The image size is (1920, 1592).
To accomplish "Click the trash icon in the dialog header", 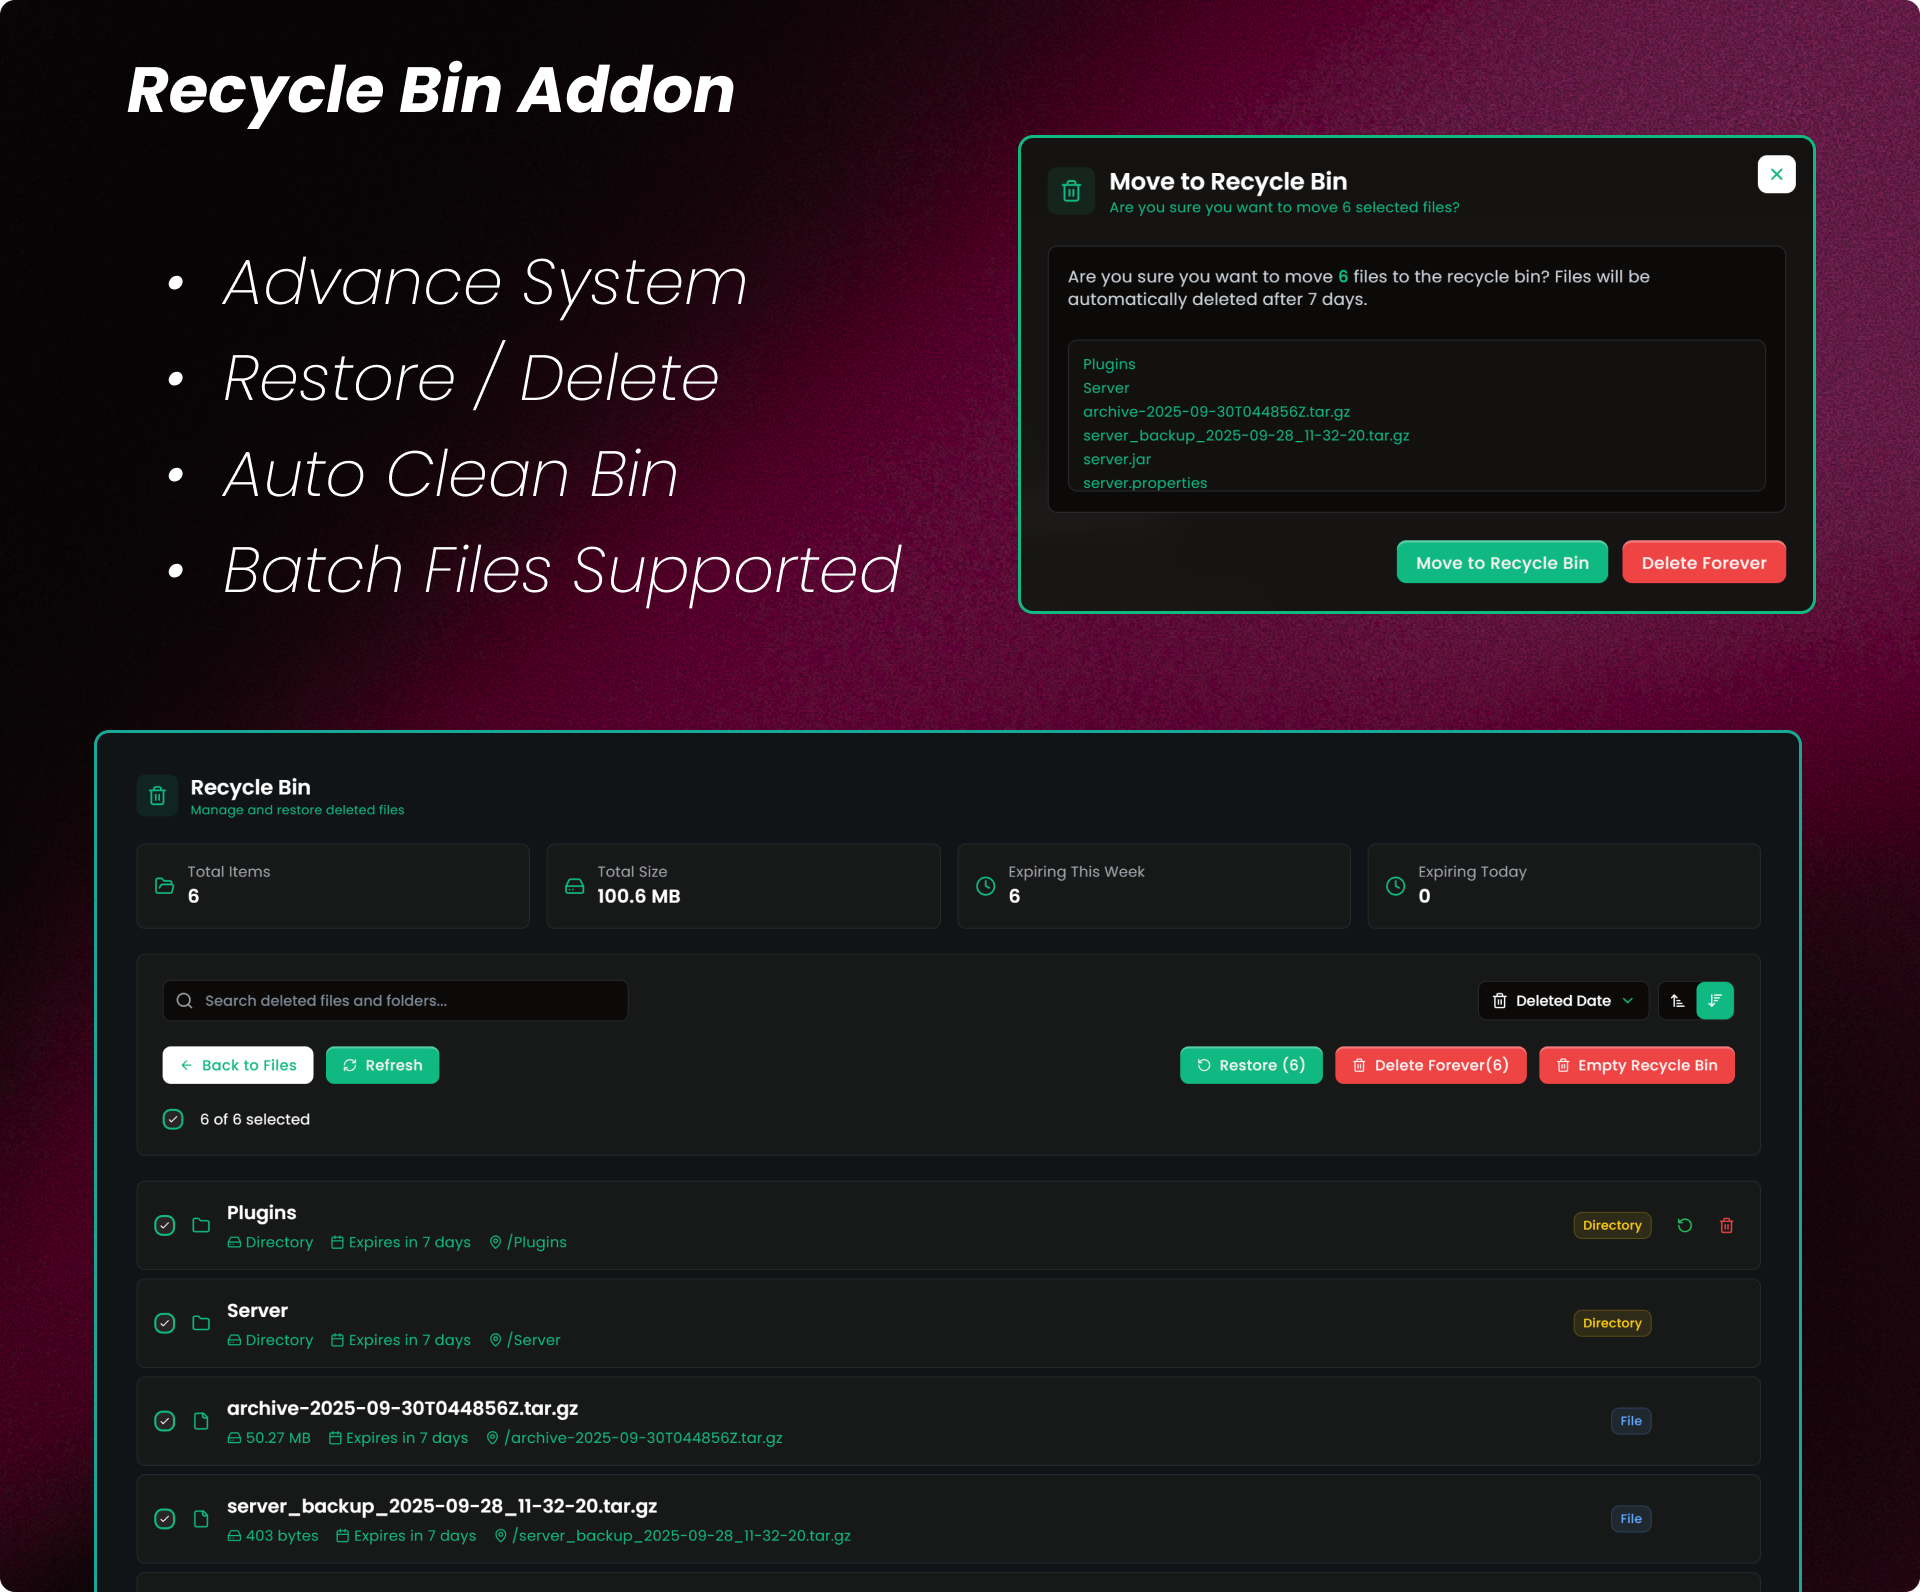I will click(1071, 191).
